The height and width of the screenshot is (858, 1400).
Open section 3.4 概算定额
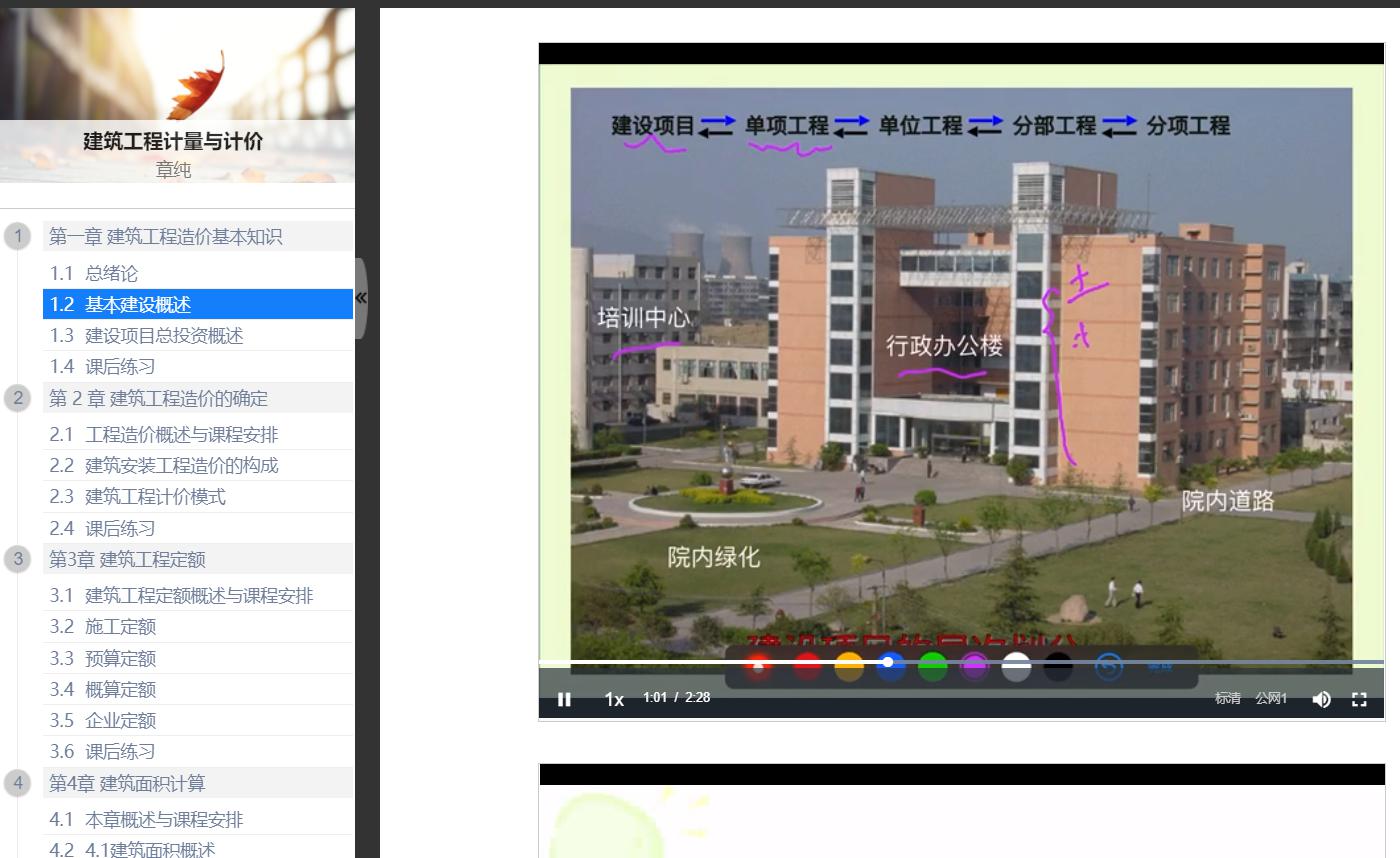[x=198, y=689]
